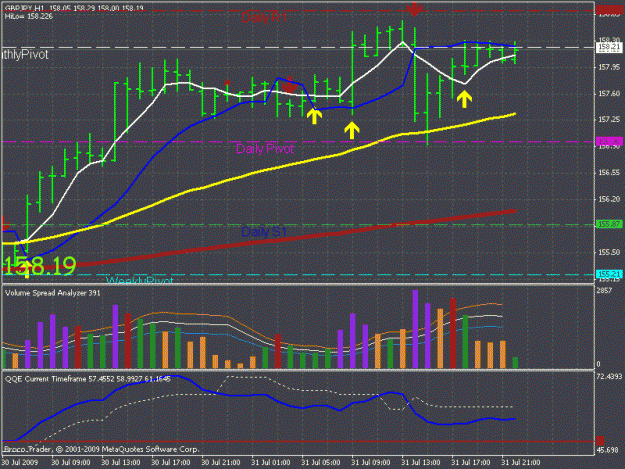Click the 31 Jul 09:00 time label
The width and height of the screenshot is (625, 469).
tap(371, 462)
